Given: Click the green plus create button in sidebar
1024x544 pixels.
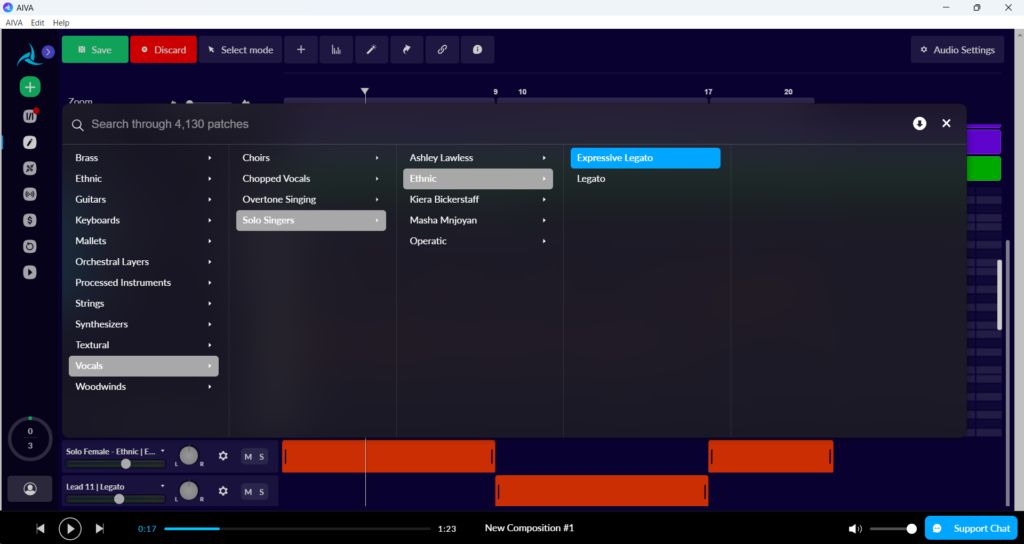Looking at the screenshot, I should click(30, 87).
